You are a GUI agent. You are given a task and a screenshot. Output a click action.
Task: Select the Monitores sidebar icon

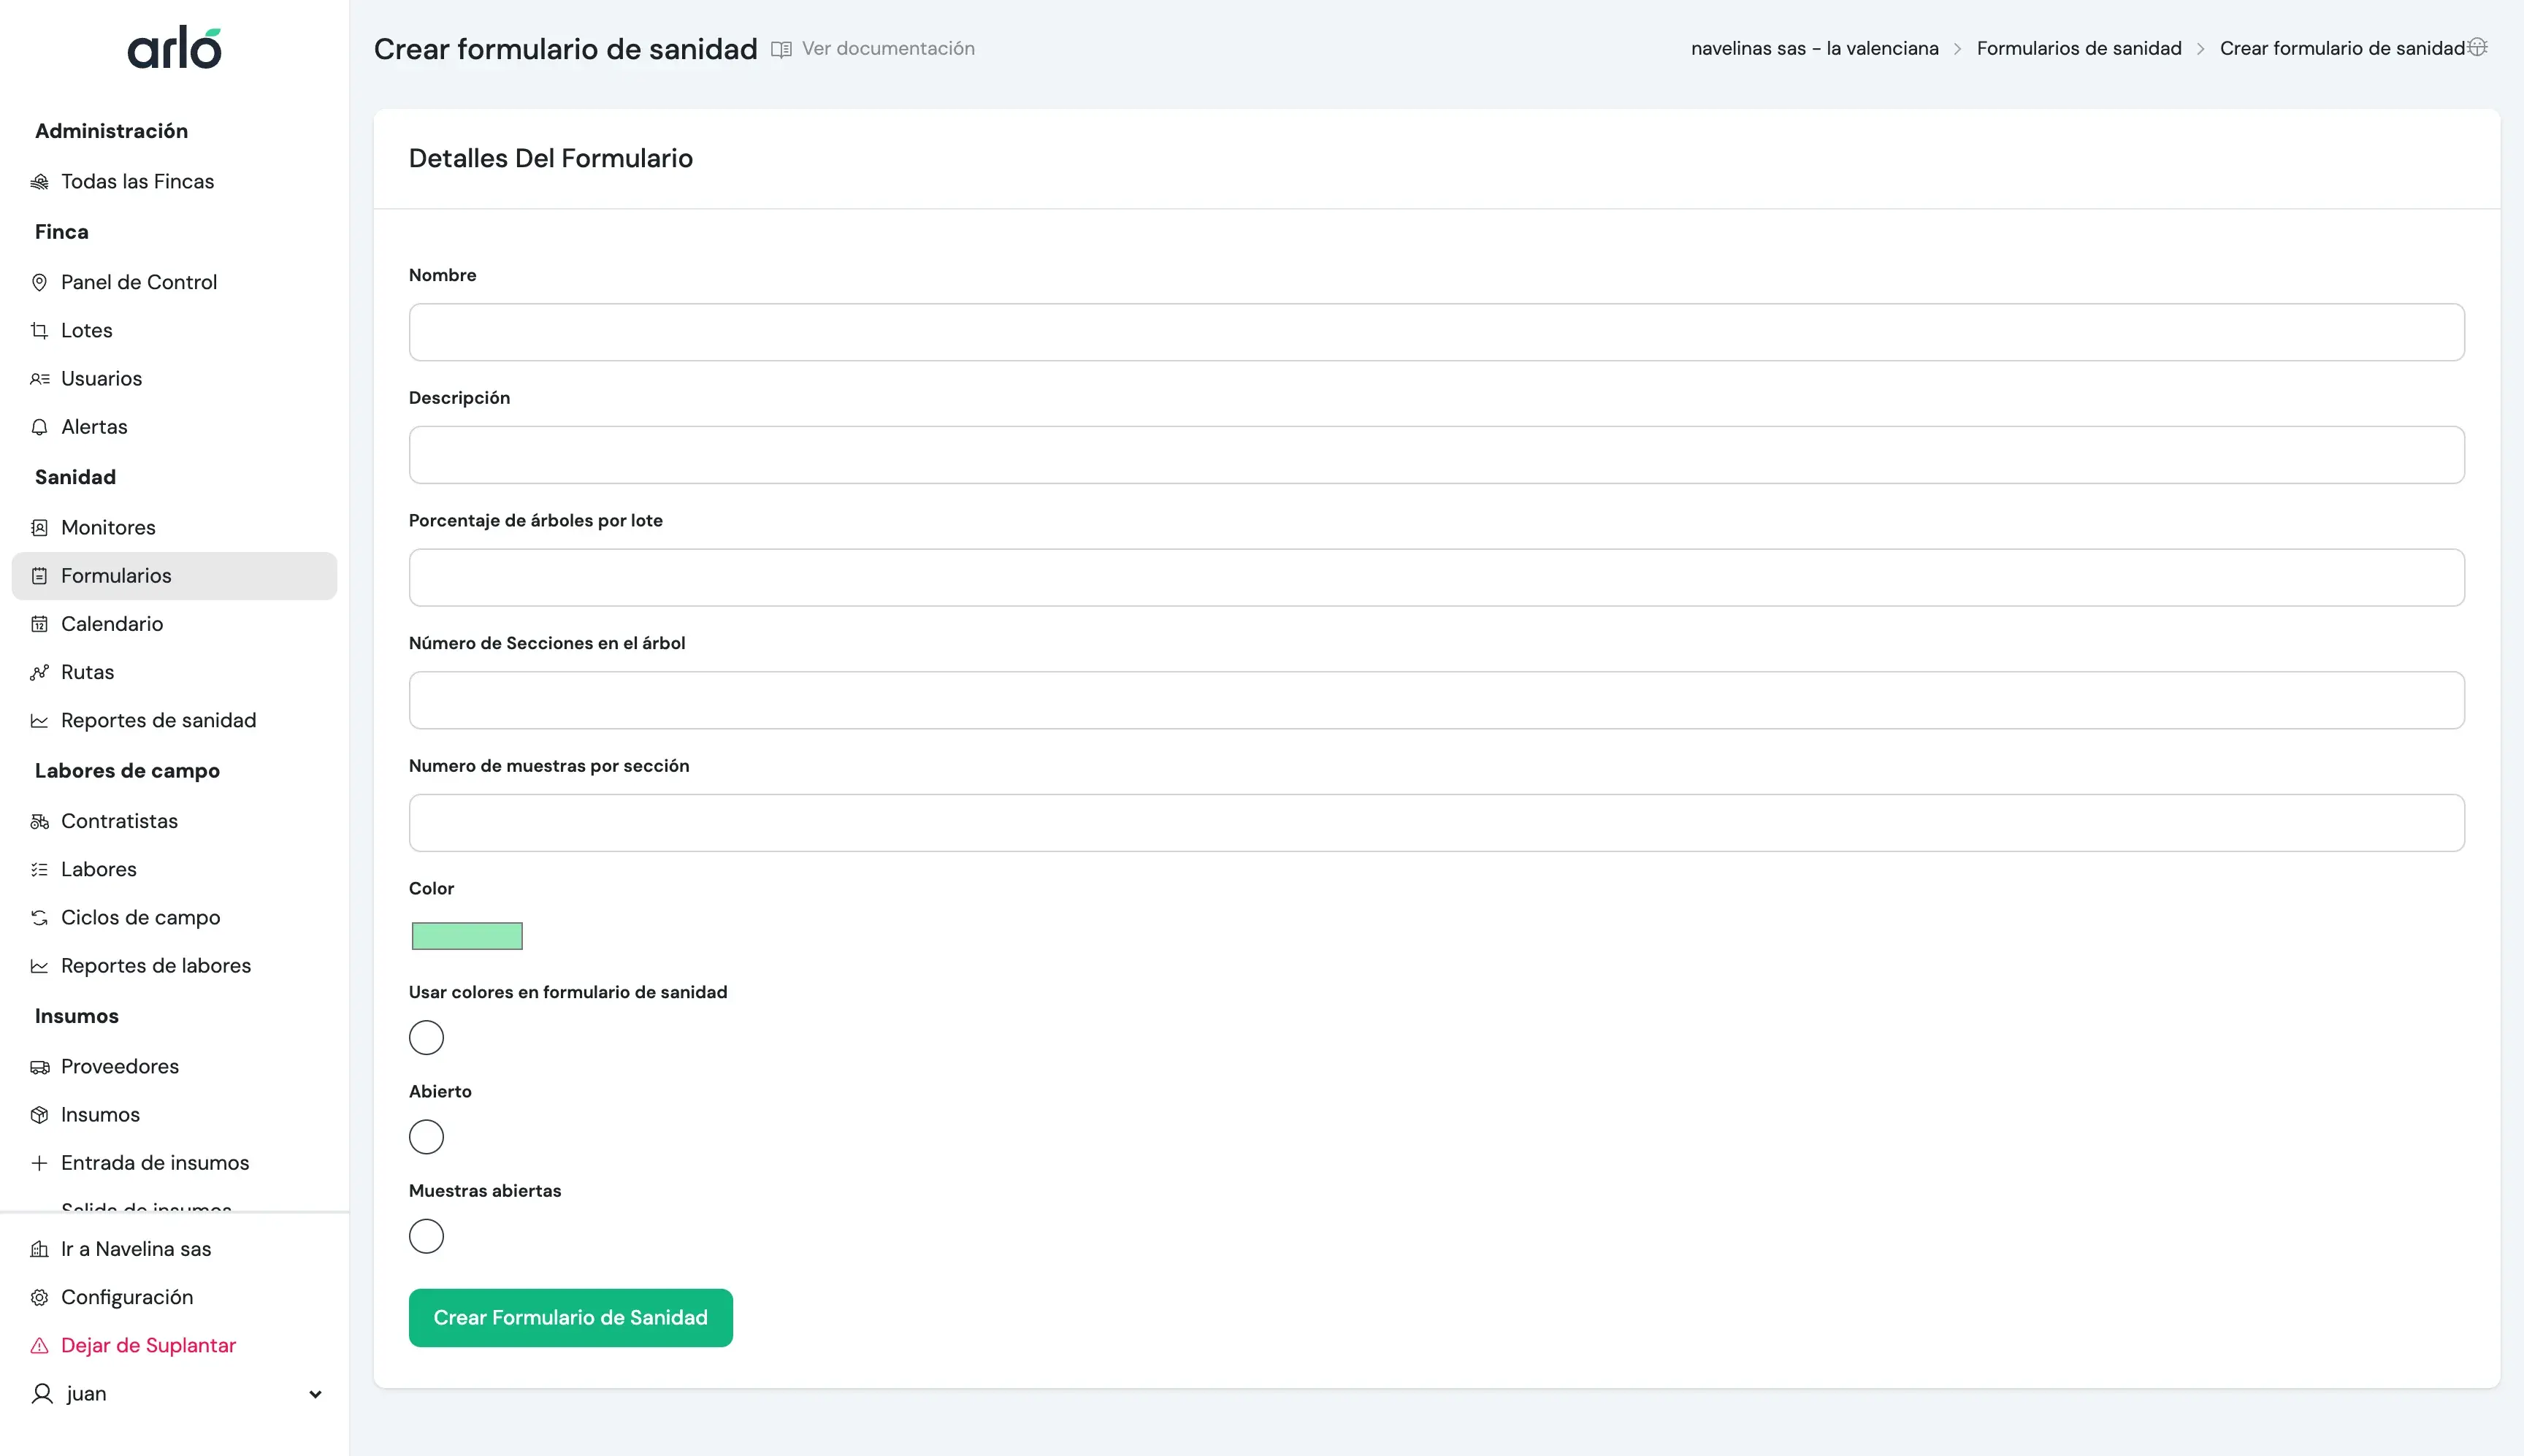coord(39,527)
